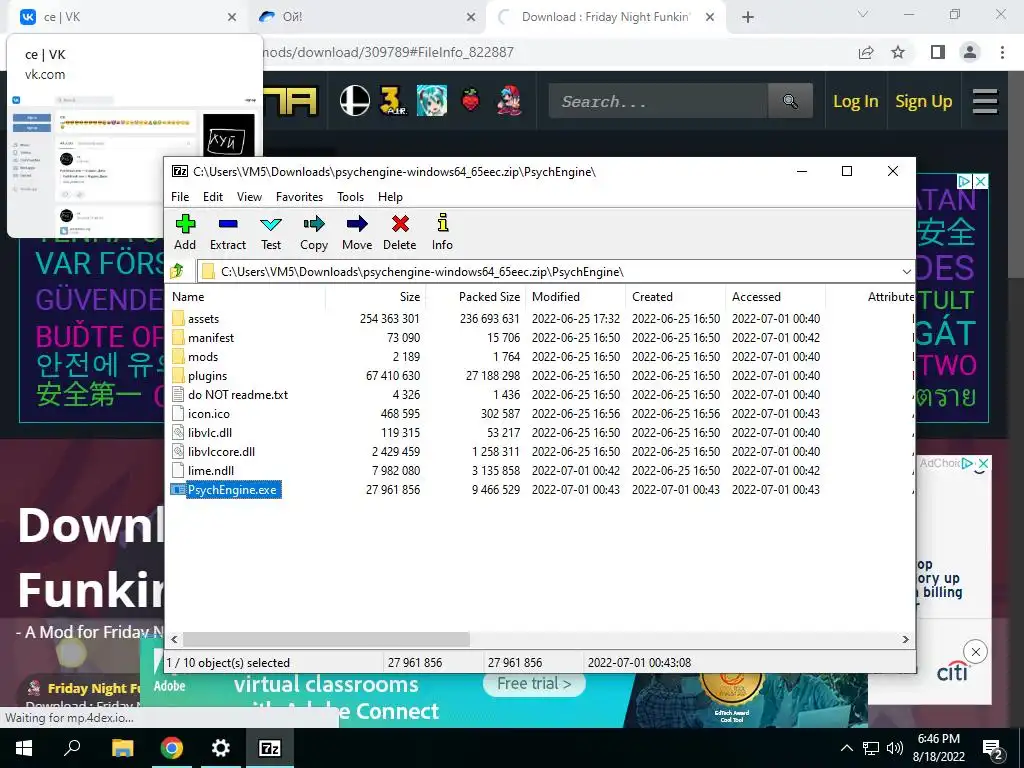1024x768 pixels.
Task: Close the Citi ad overlay
Action: pos(976,652)
